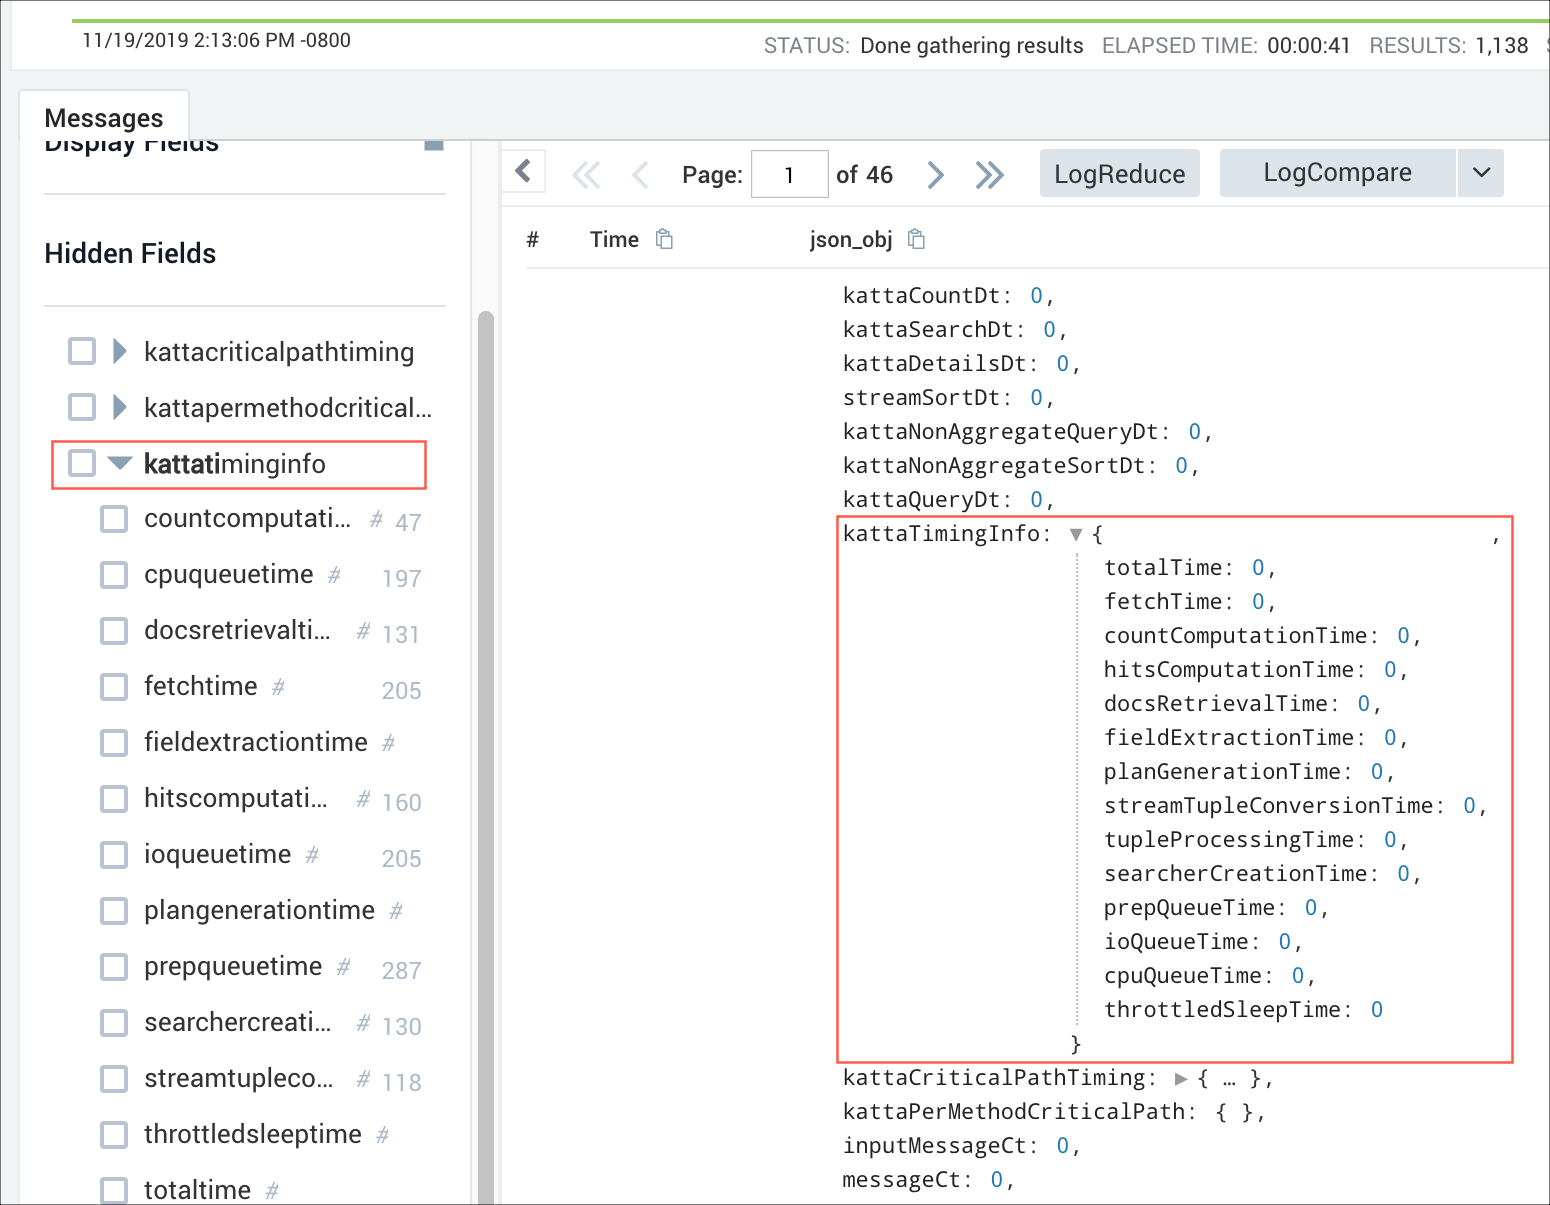This screenshot has height=1205, width=1550.
Task: Click the # icon next to fetchtime
Action: click(x=280, y=686)
